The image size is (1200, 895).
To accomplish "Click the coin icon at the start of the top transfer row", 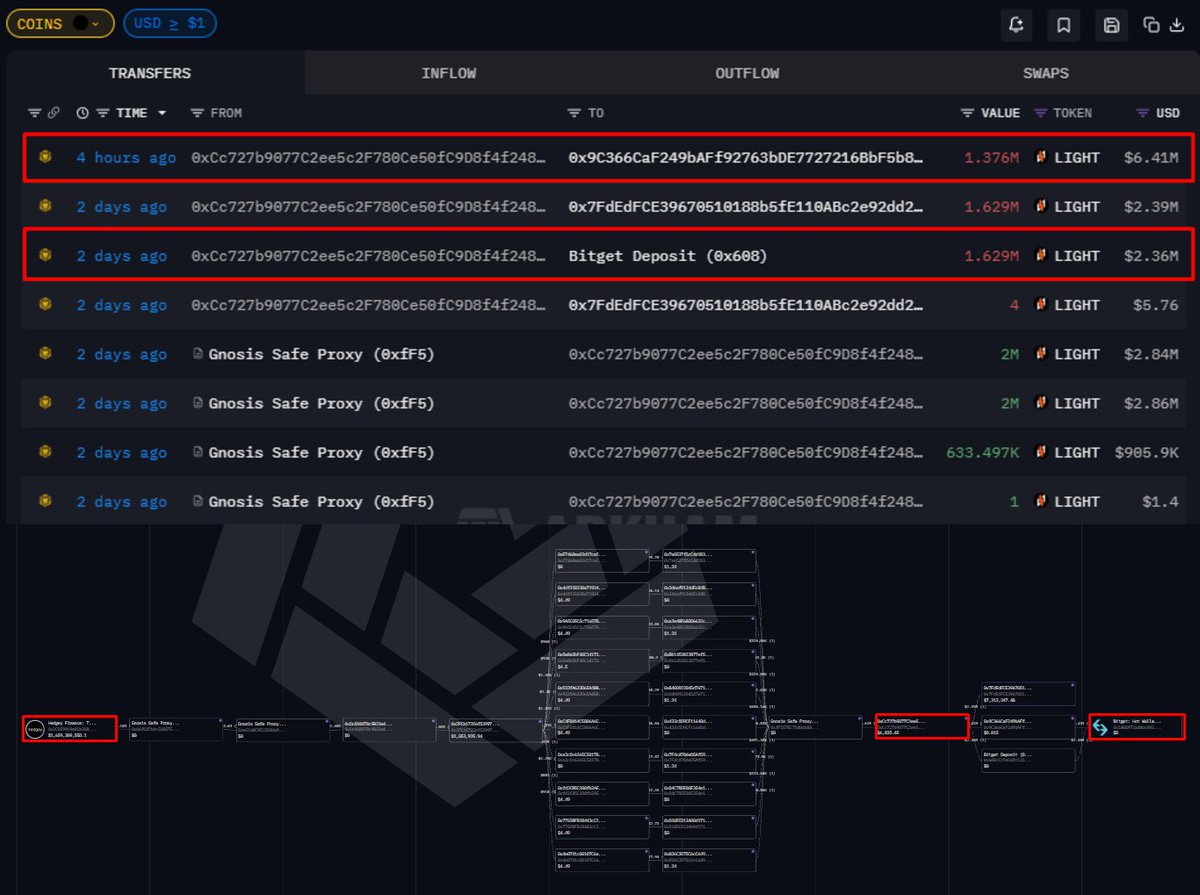I will pyautogui.click(x=44, y=157).
